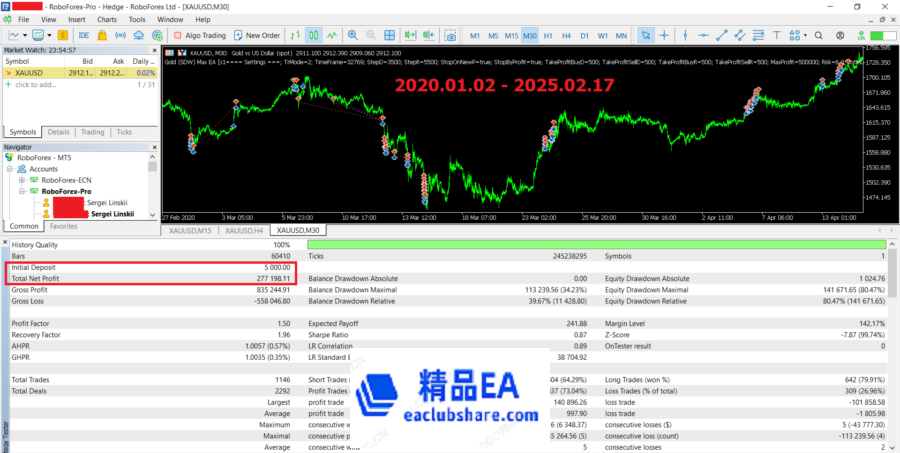Open the Tools menu
This screenshot has height=453, width=900.
point(137,19)
